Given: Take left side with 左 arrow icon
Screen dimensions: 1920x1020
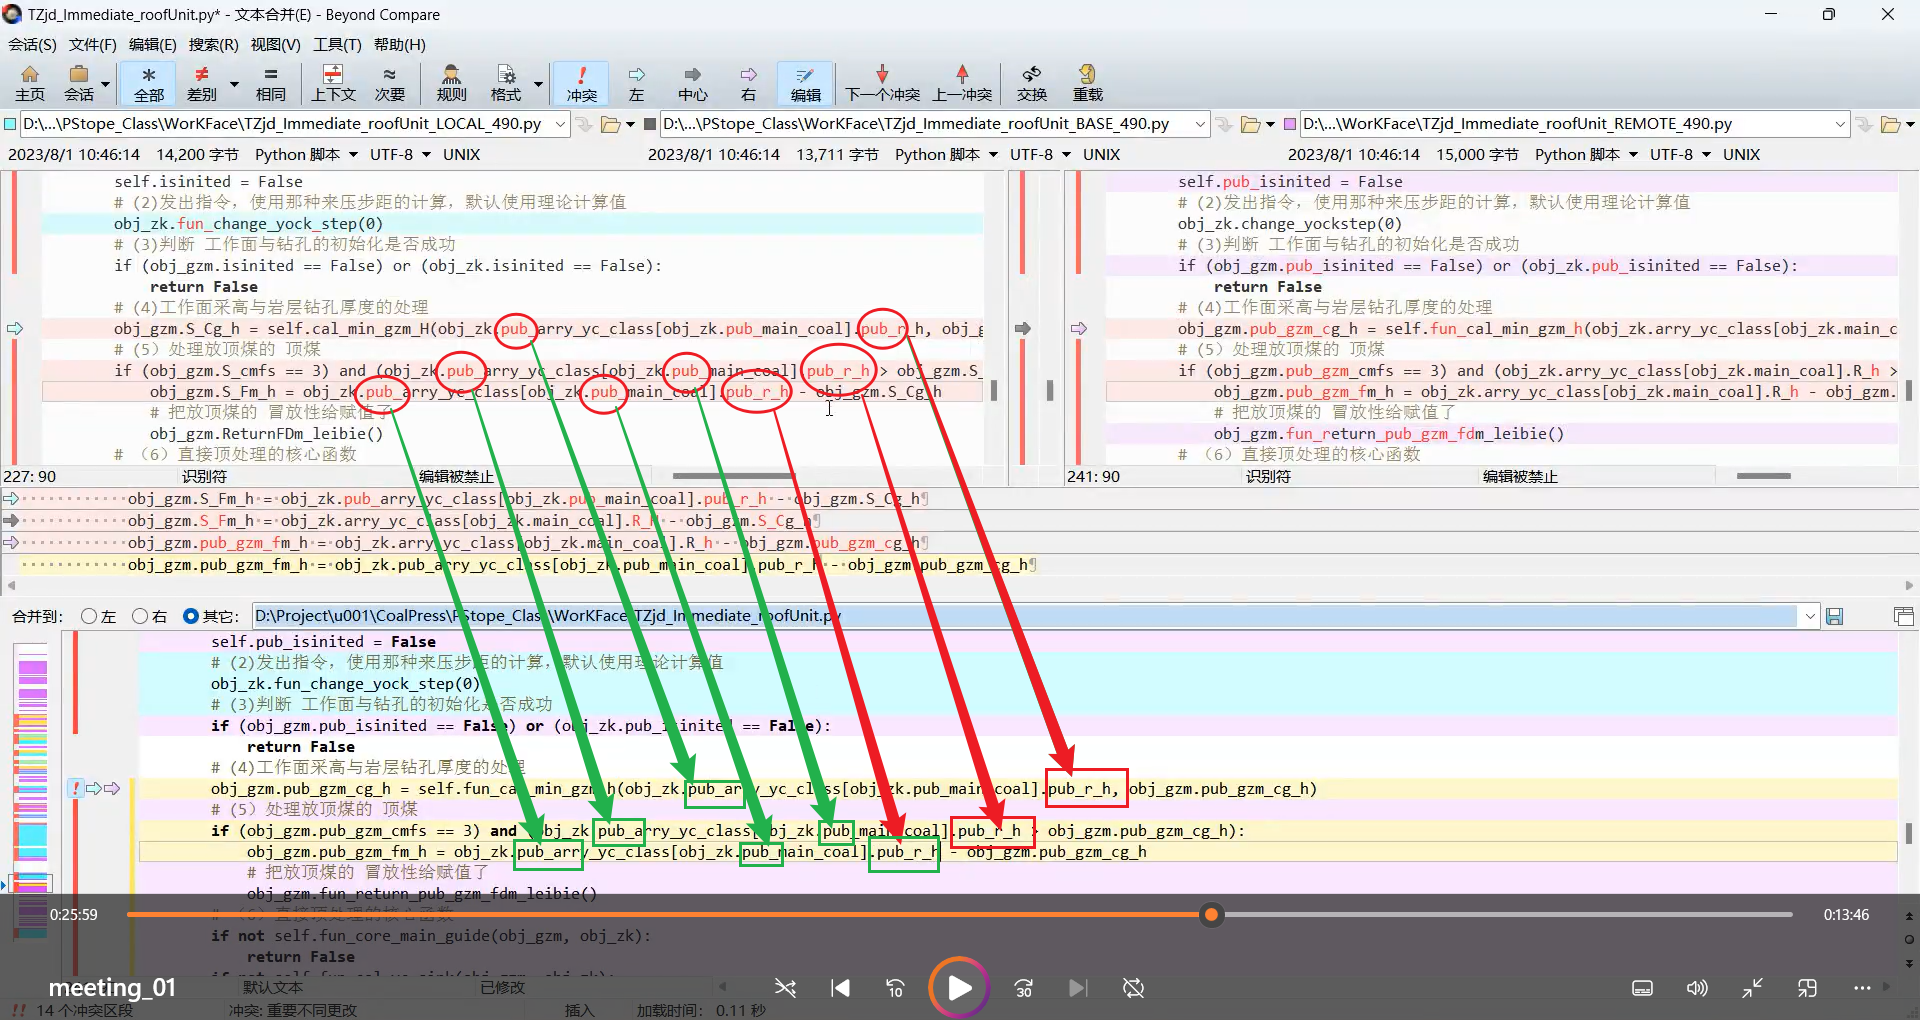Looking at the screenshot, I should click(636, 83).
